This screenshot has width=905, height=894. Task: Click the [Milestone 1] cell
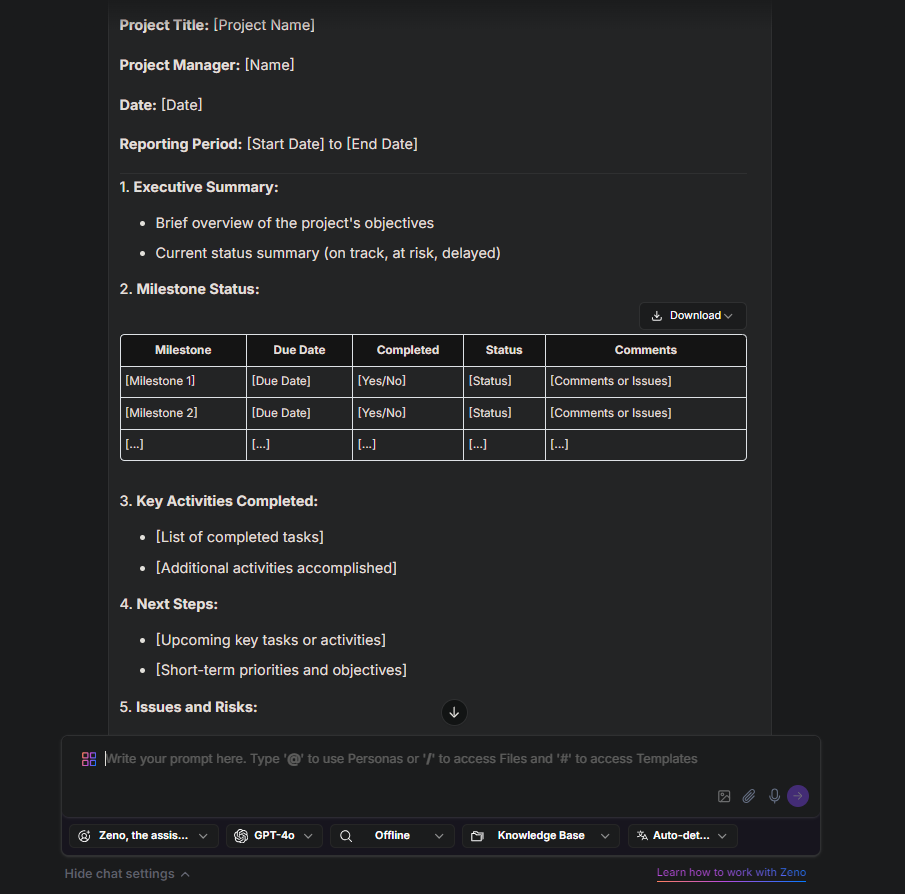pos(183,381)
